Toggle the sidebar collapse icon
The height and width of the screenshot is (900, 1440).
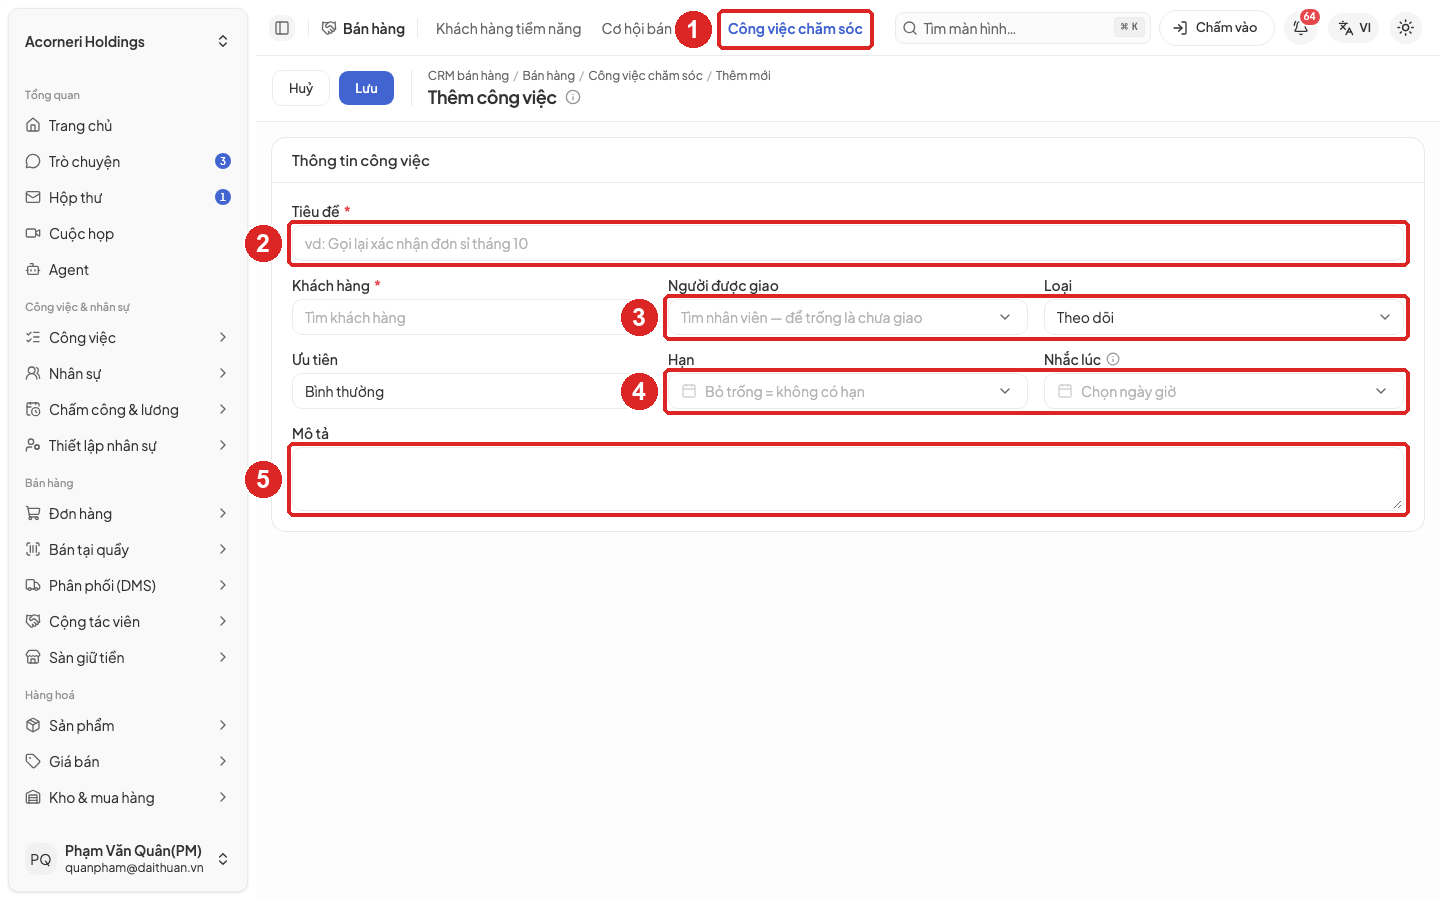282,28
